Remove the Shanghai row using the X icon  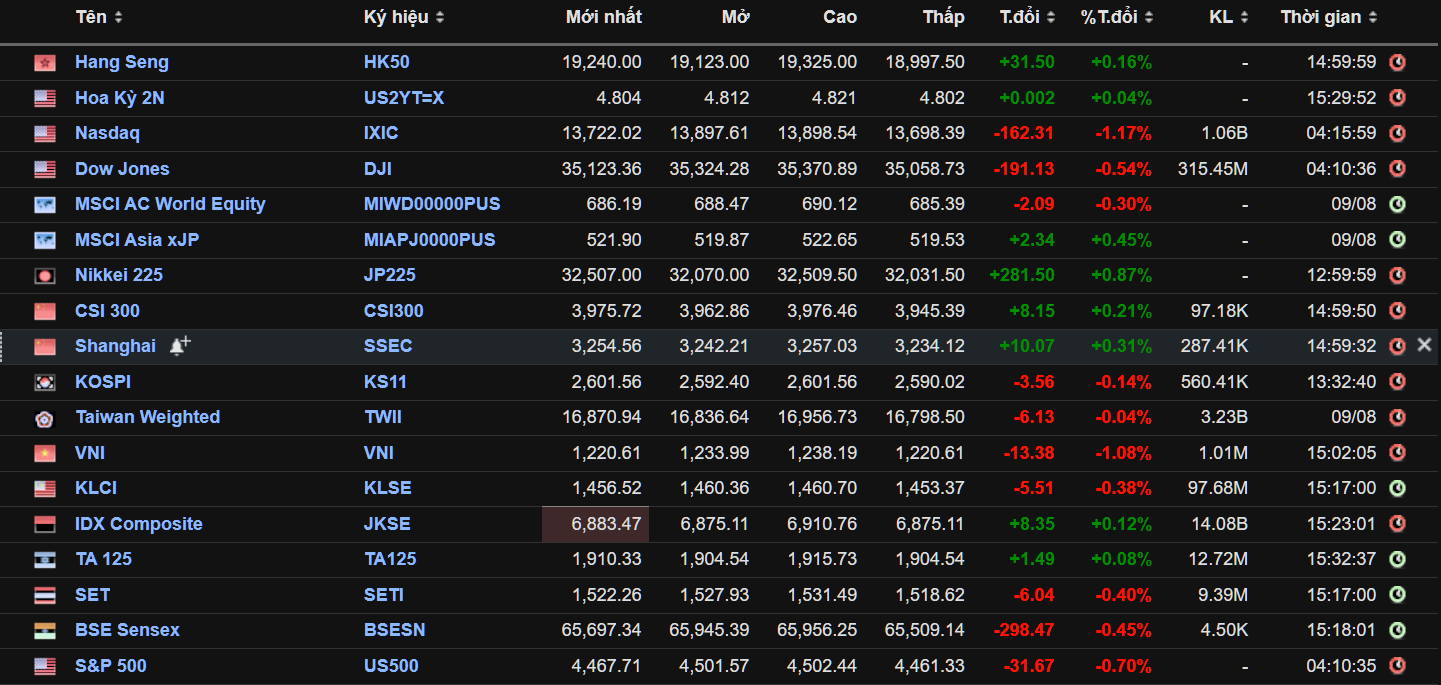click(1424, 346)
